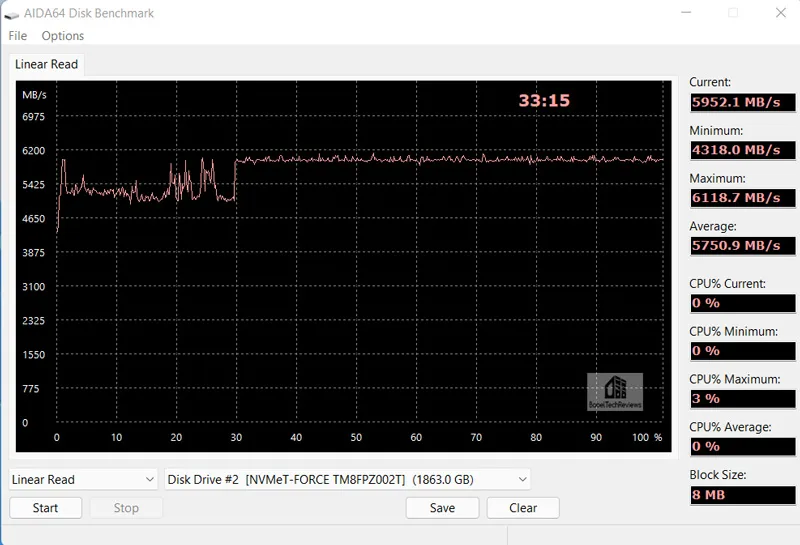Select the Linear Read tab
Screen dimensions: 800x545
point(46,64)
